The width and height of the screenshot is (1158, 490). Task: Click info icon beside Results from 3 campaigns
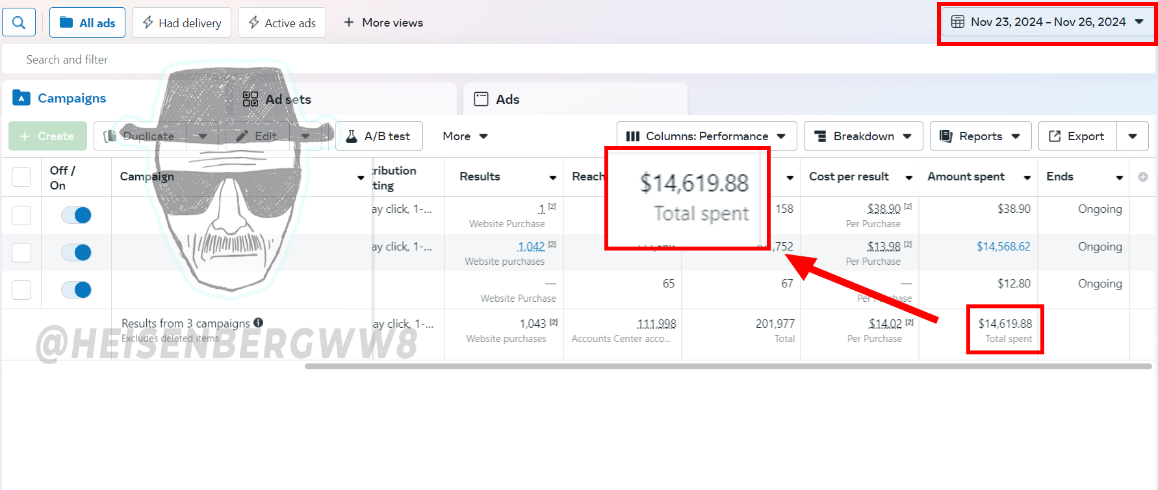258,323
